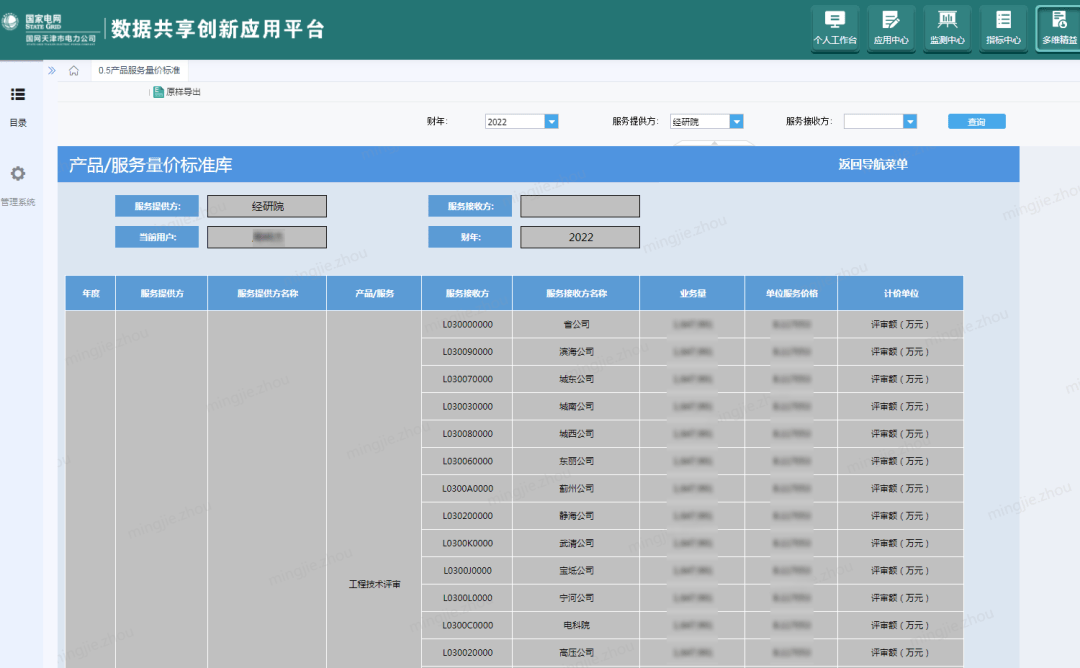Select the L0300K0000 receiver code cell

click(467, 543)
